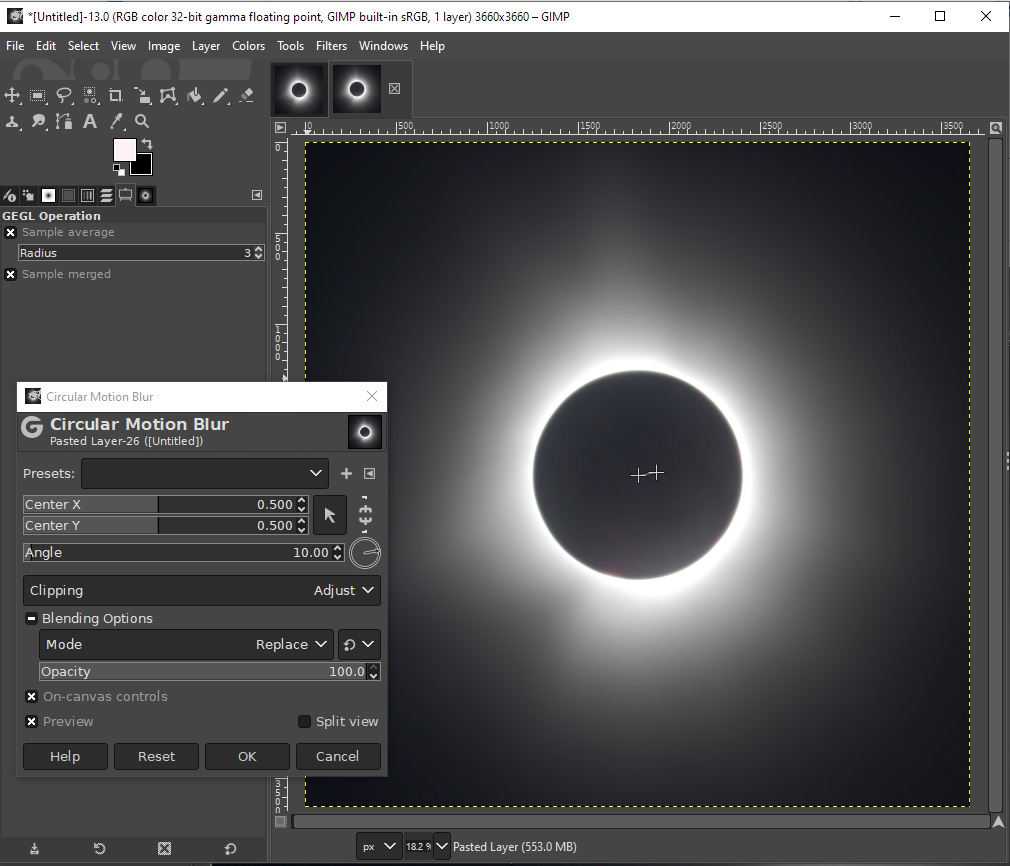Image resolution: width=1010 pixels, height=866 pixels.
Task: Open the Presets dropdown
Action: click(205, 474)
